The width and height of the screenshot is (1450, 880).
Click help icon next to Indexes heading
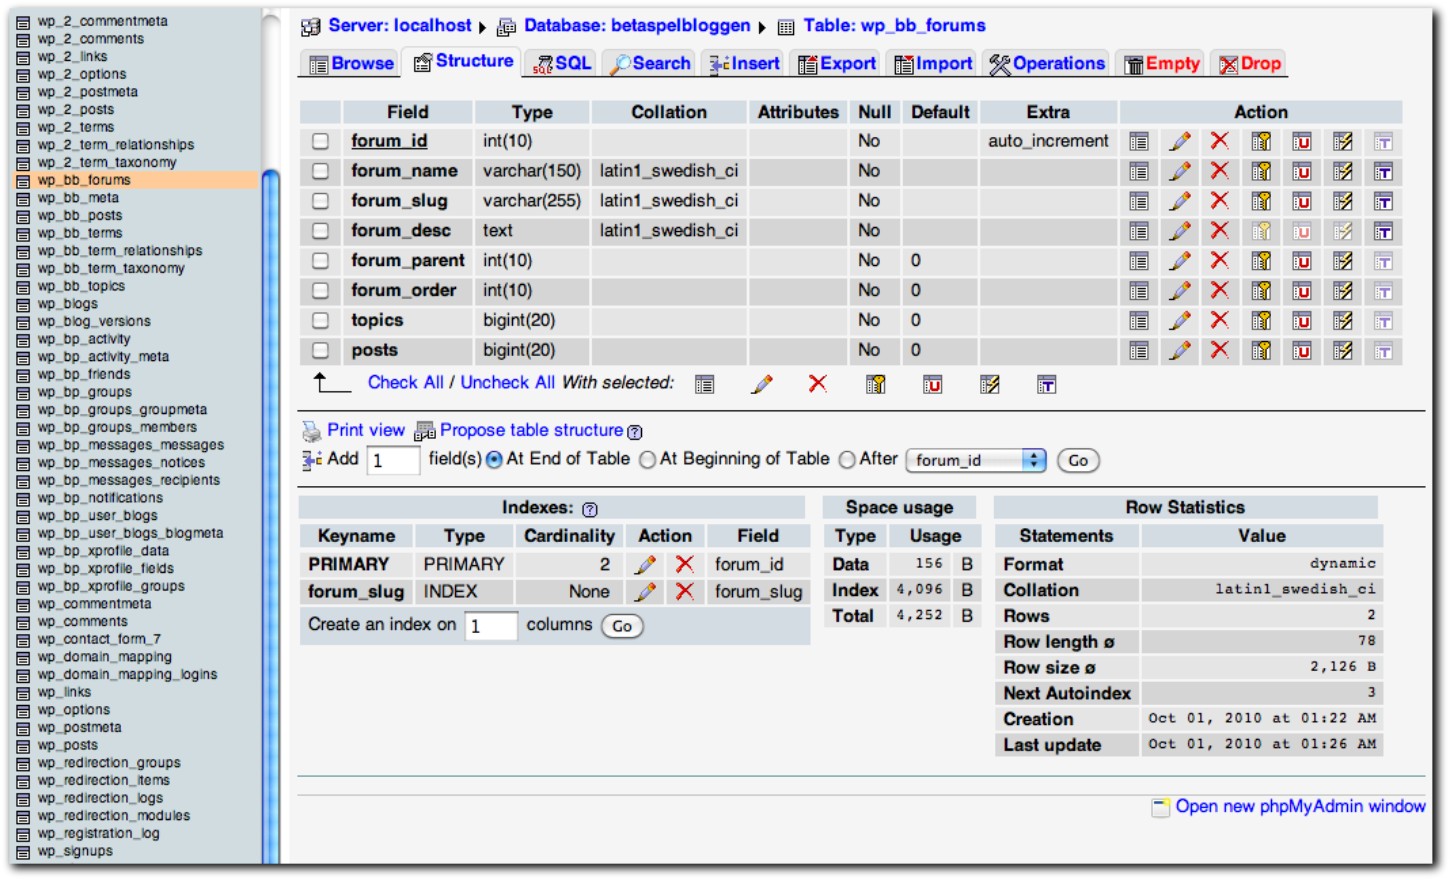(590, 509)
